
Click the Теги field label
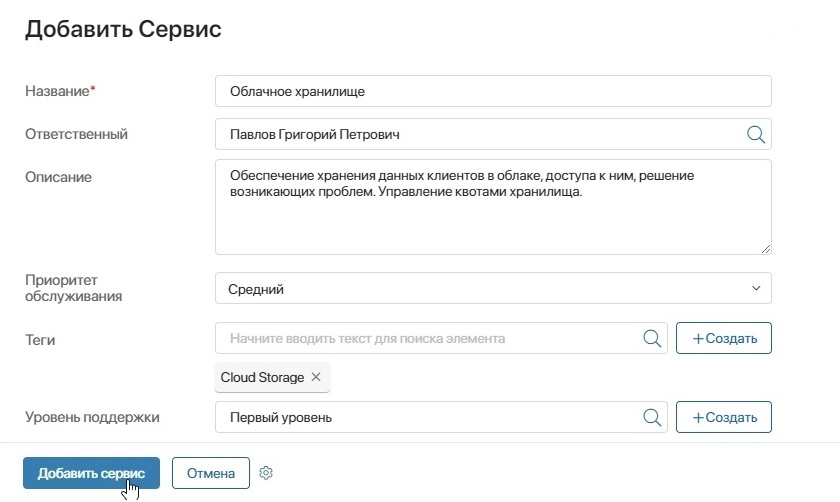pyautogui.click(x=40, y=340)
